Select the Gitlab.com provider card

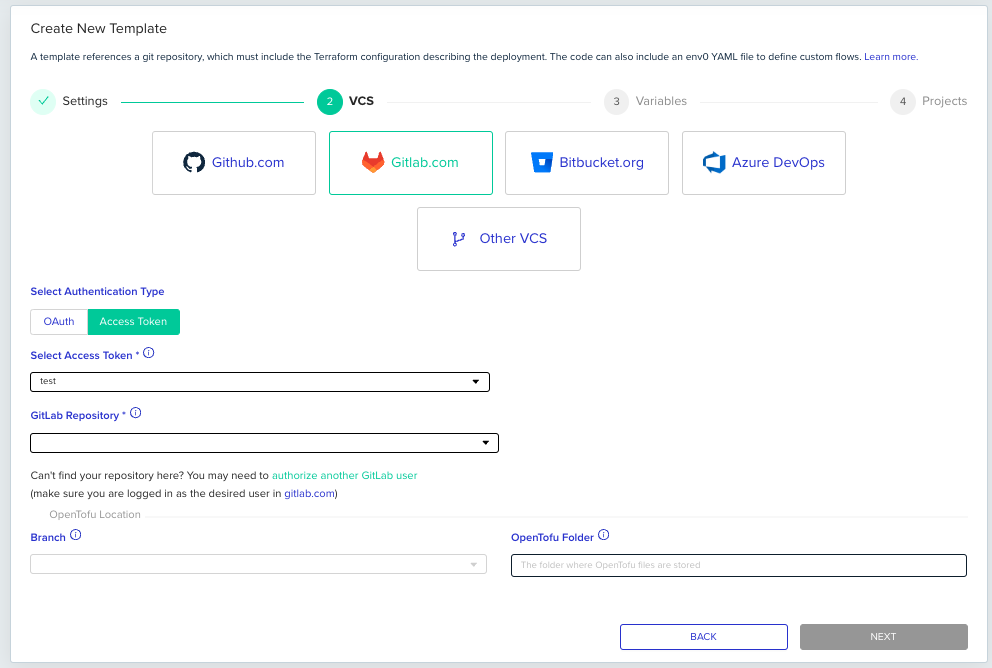click(411, 163)
